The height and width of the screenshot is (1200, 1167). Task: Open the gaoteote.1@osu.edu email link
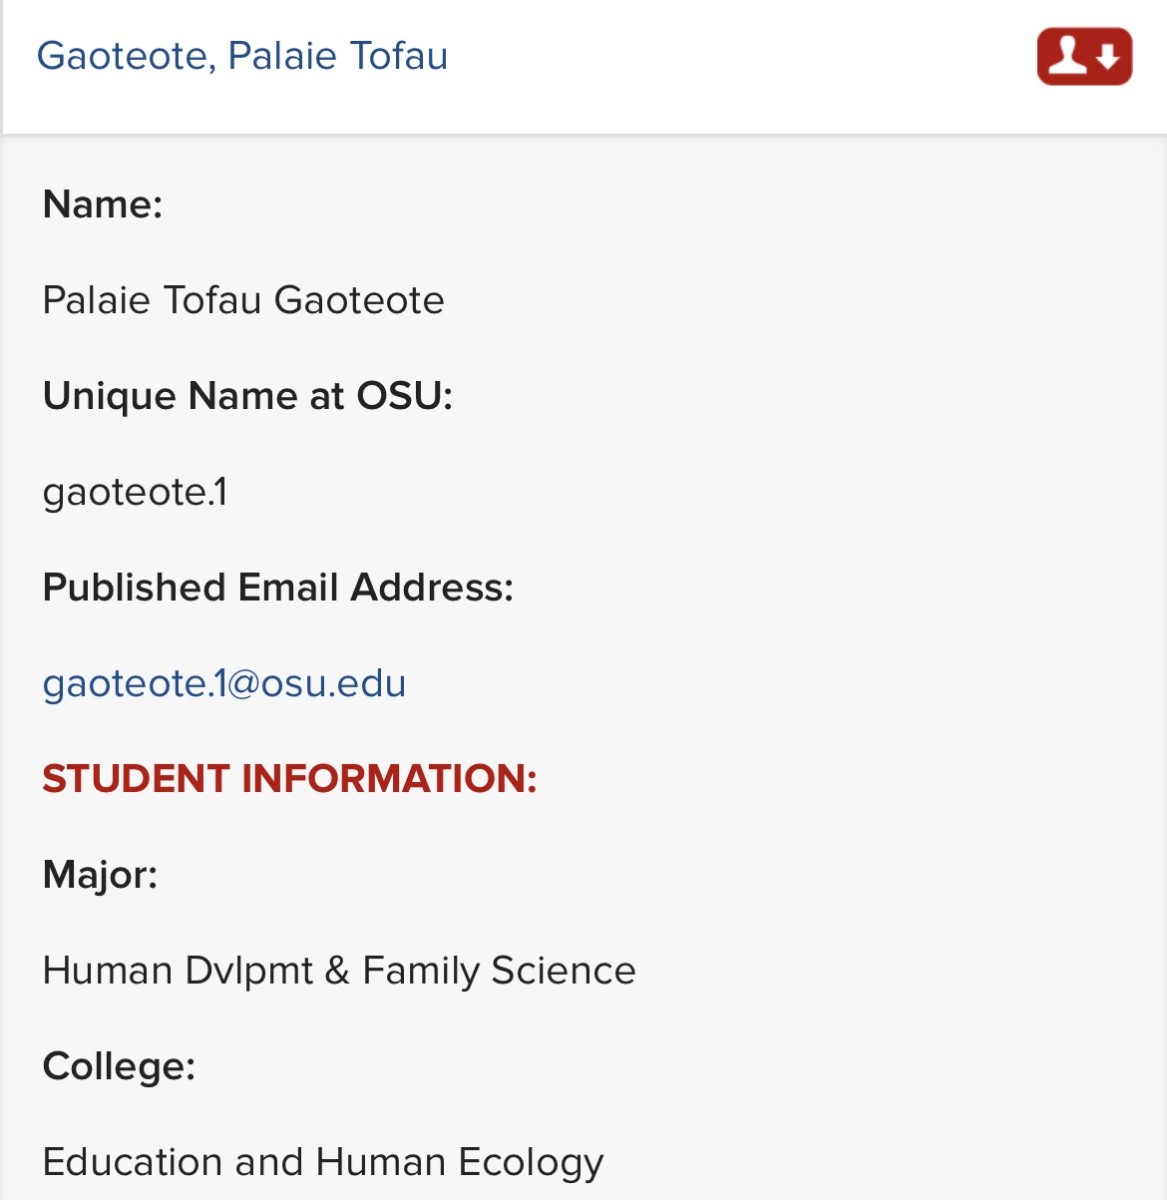pyautogui.click(x=224, y=684)
